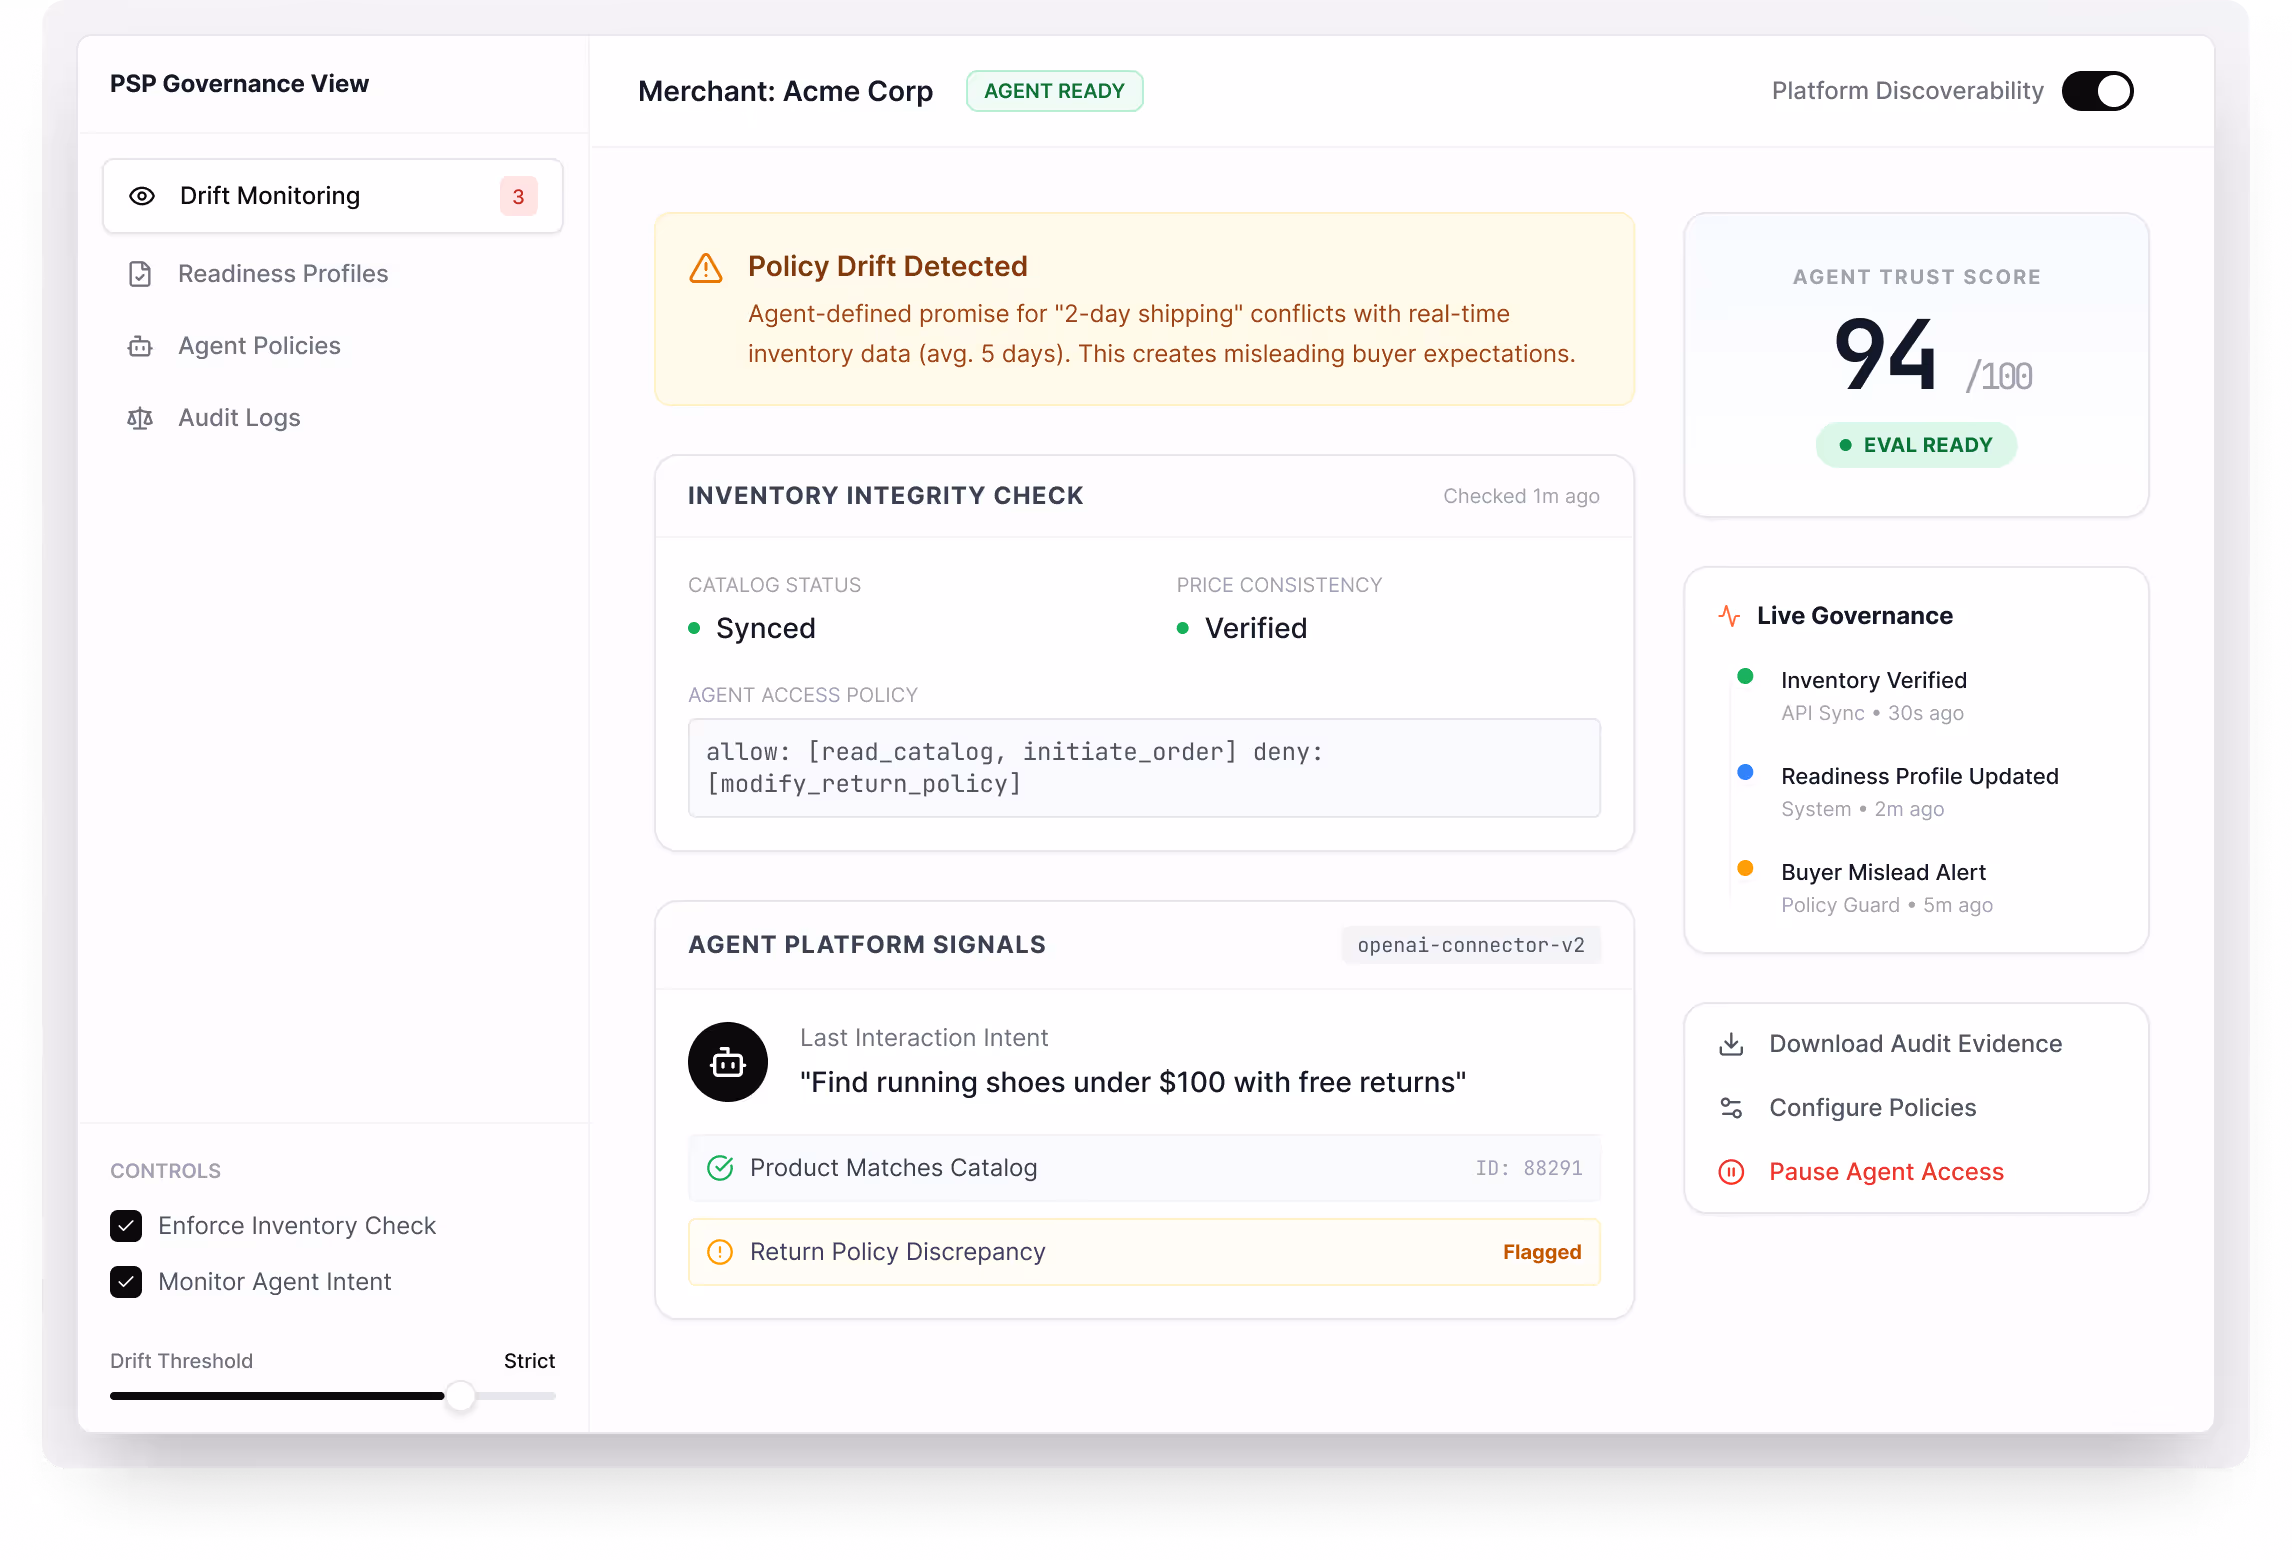Click the black robot avatar icon

[x=727, y=1062]
